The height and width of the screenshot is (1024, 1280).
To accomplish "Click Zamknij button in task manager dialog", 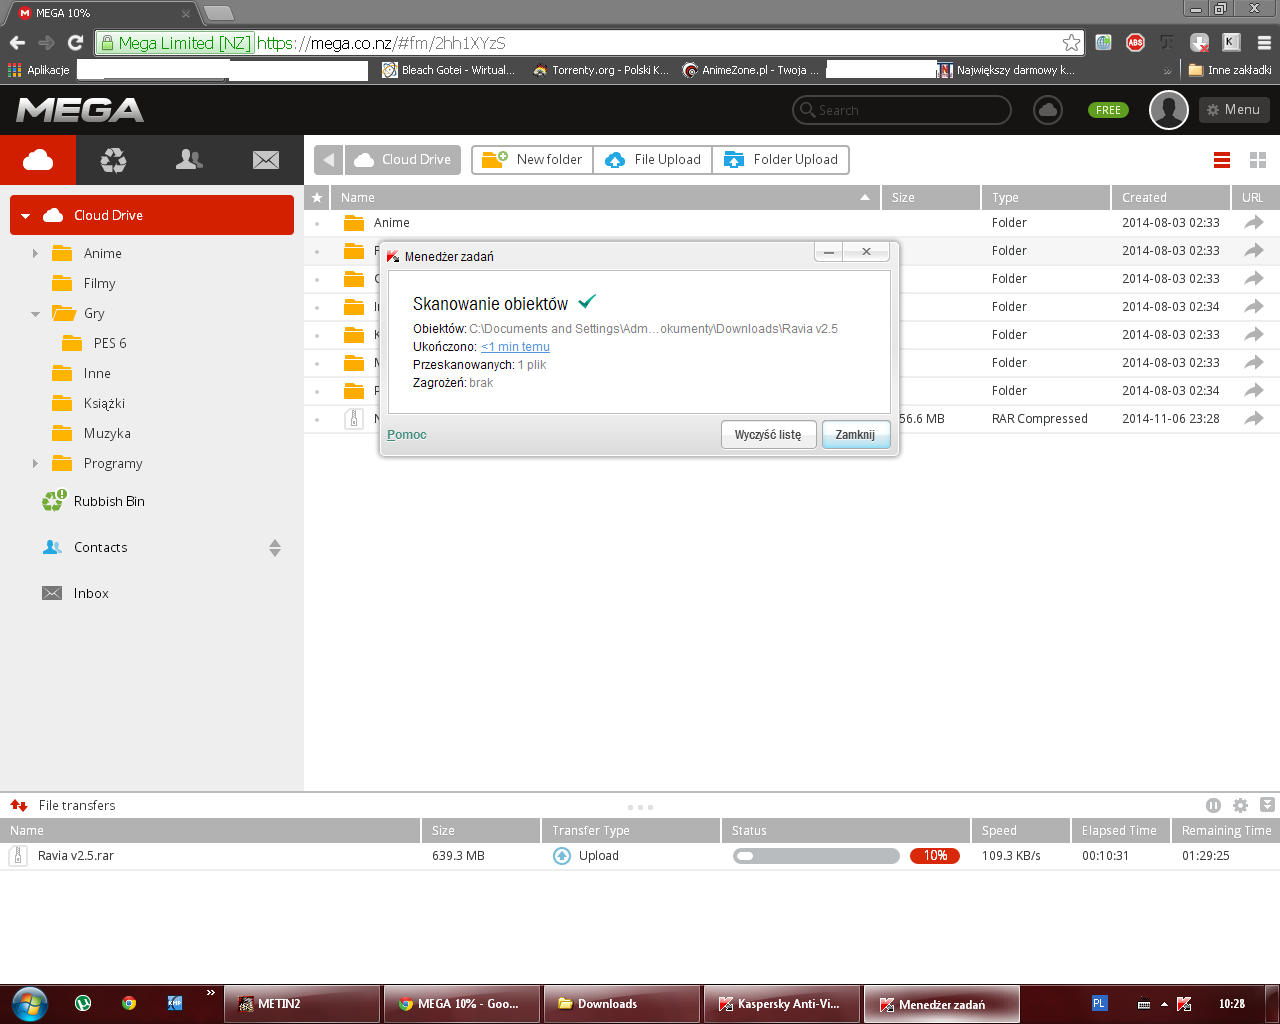I will coord(855,435).
